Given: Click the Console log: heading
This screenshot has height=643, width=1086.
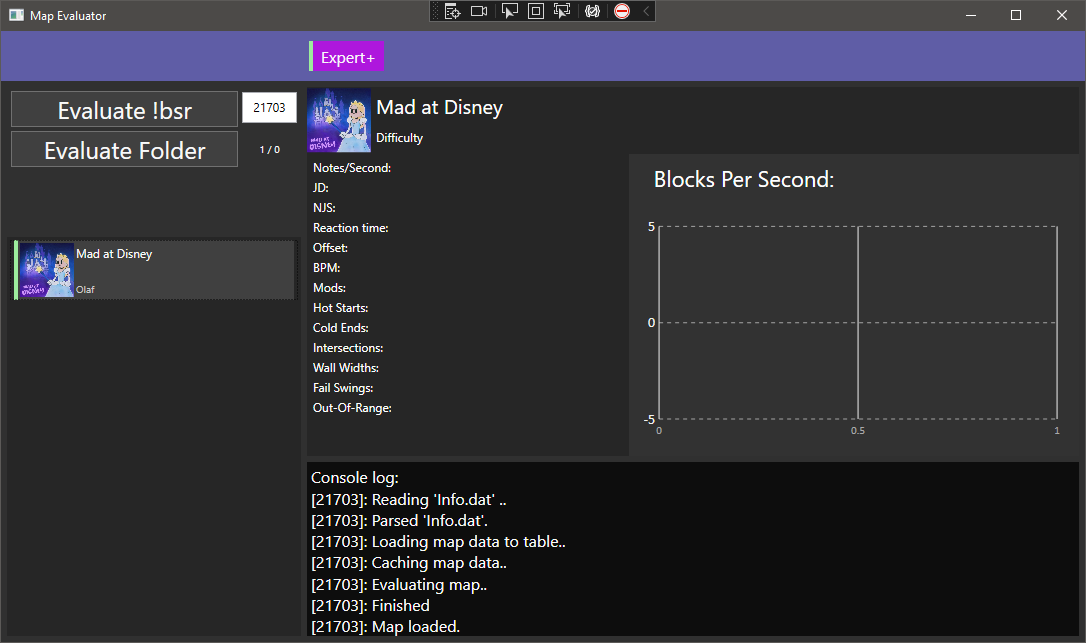Looking at the screenshot, I should pyautogui.click(x=355, y=477).
